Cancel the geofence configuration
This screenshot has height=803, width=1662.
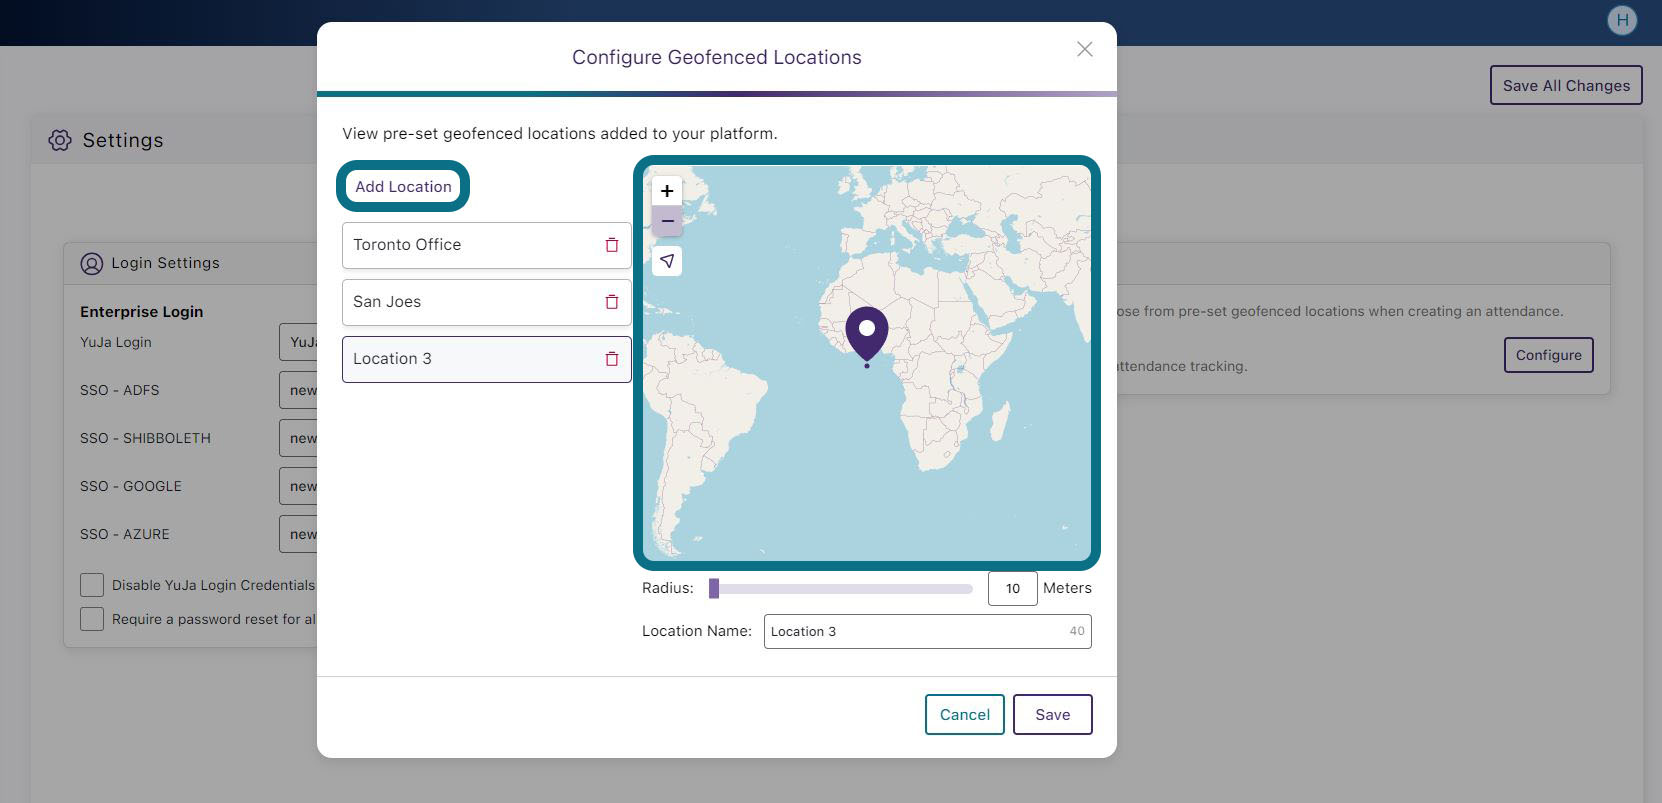[965, 714]
